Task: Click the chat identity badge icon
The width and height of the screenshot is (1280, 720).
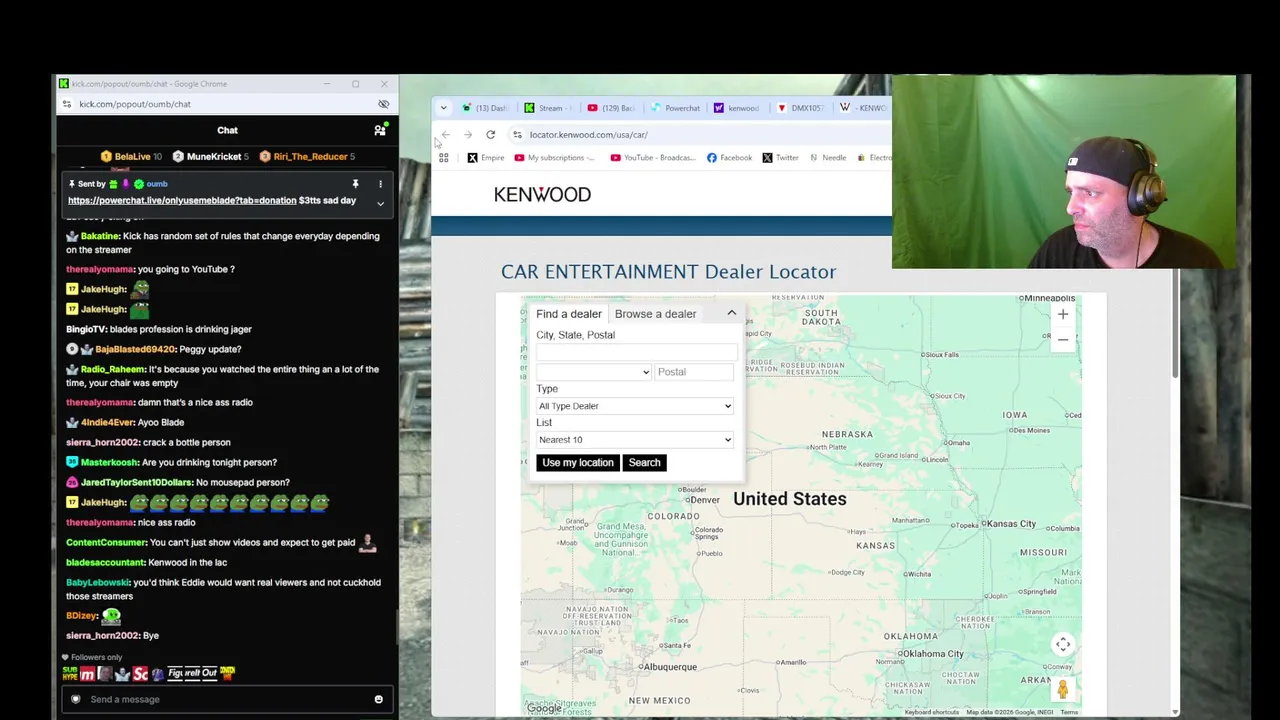Action: click(75, 699)
